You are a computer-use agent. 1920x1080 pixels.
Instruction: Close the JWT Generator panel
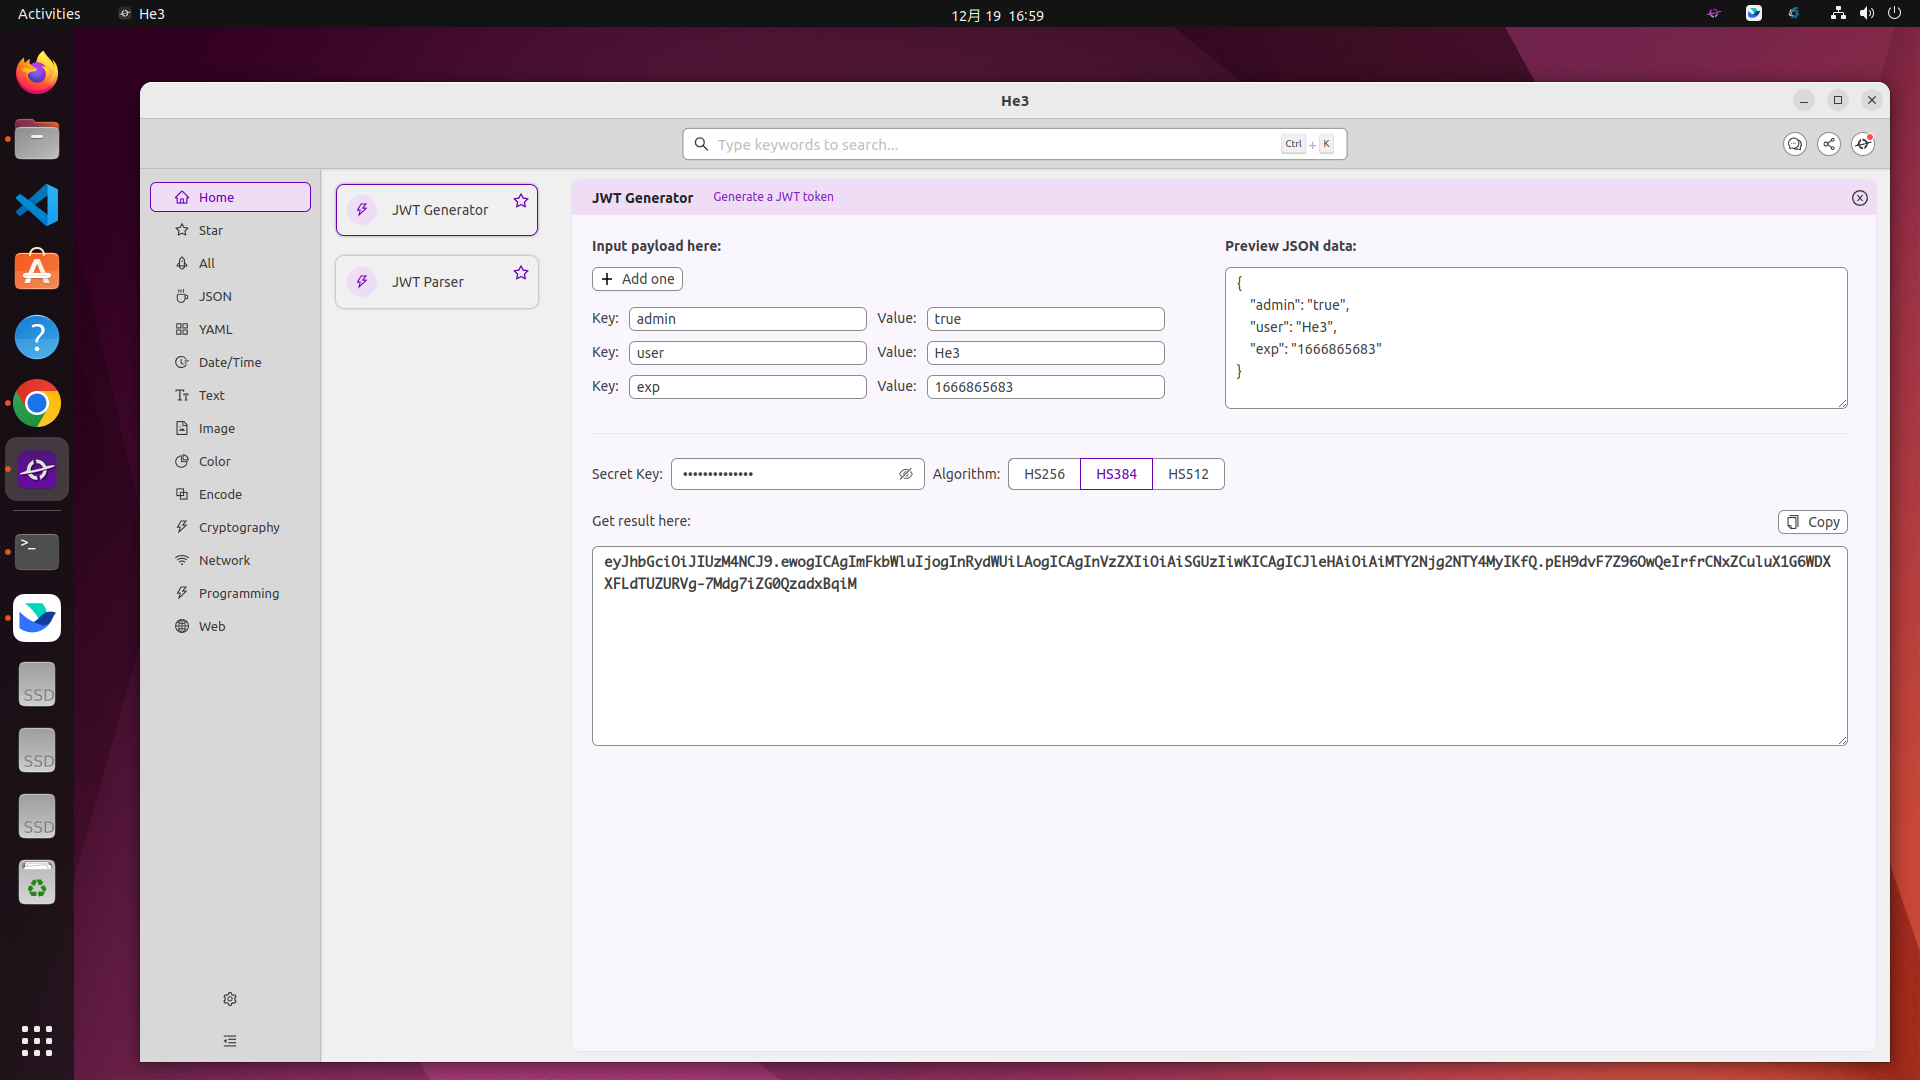click(1860, 198)
